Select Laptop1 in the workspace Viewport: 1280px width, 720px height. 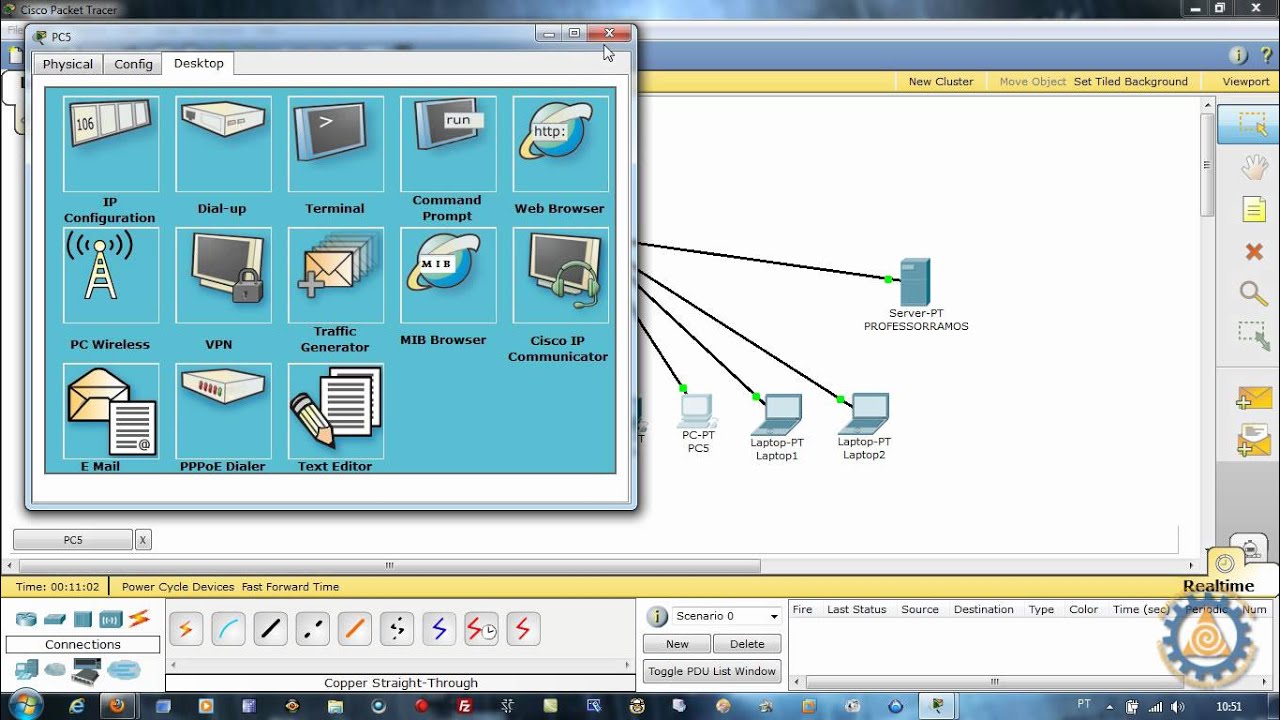(x=778, y=413)
